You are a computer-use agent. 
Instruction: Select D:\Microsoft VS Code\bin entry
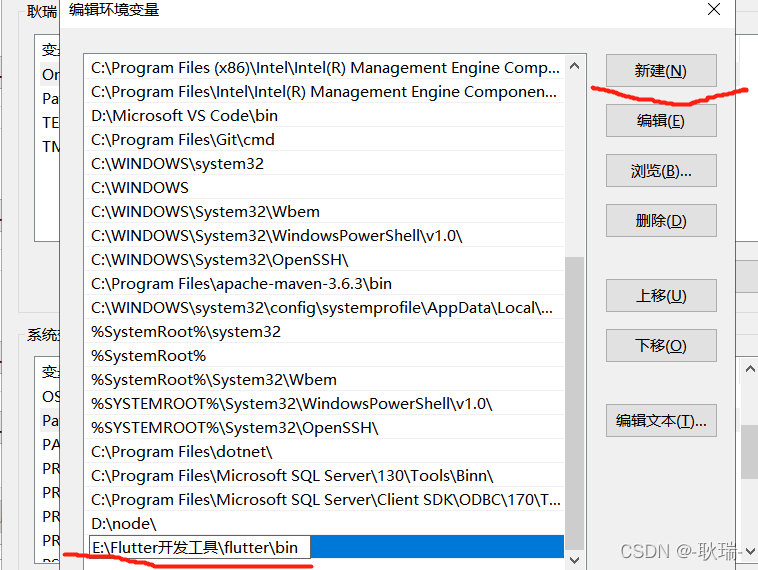(x=324, y=116)
